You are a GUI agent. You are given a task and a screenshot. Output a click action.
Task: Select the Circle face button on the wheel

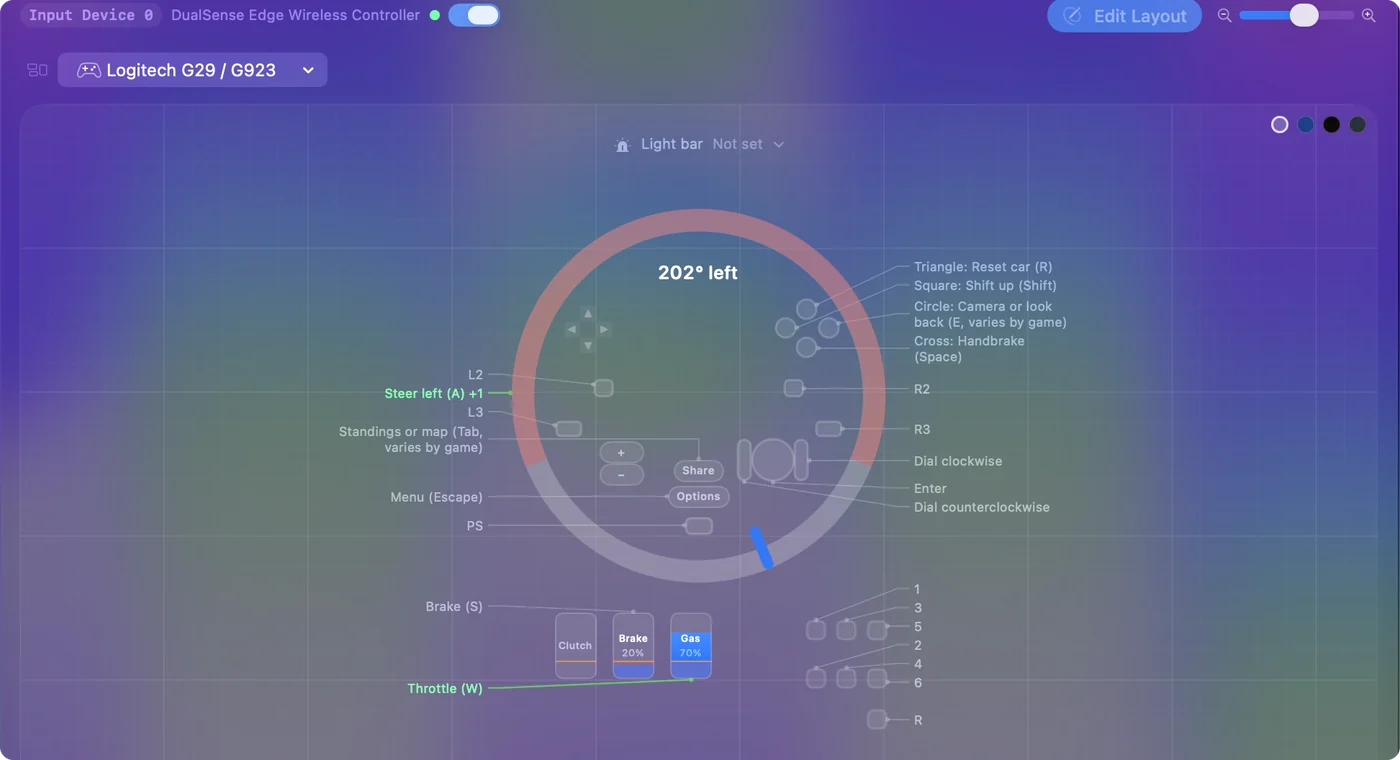(x=829, y=327)
